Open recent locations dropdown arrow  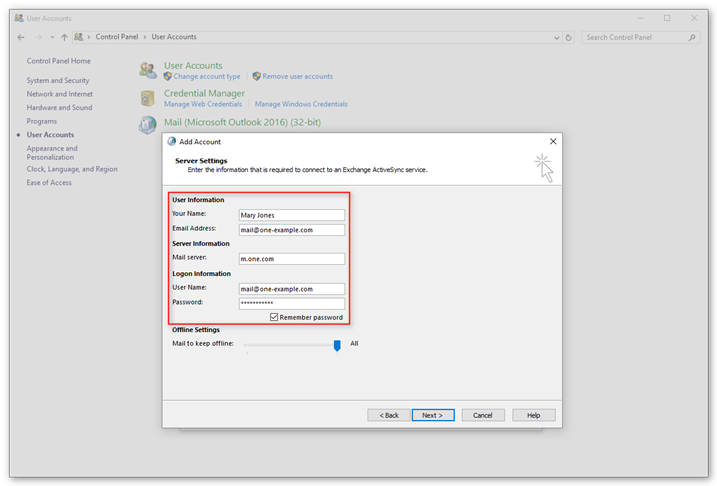pos(52,37)
